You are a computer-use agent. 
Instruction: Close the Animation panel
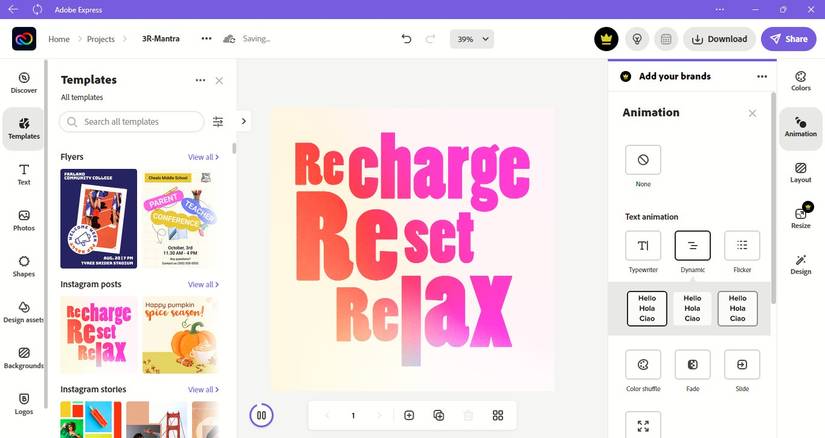coord(752,113)
